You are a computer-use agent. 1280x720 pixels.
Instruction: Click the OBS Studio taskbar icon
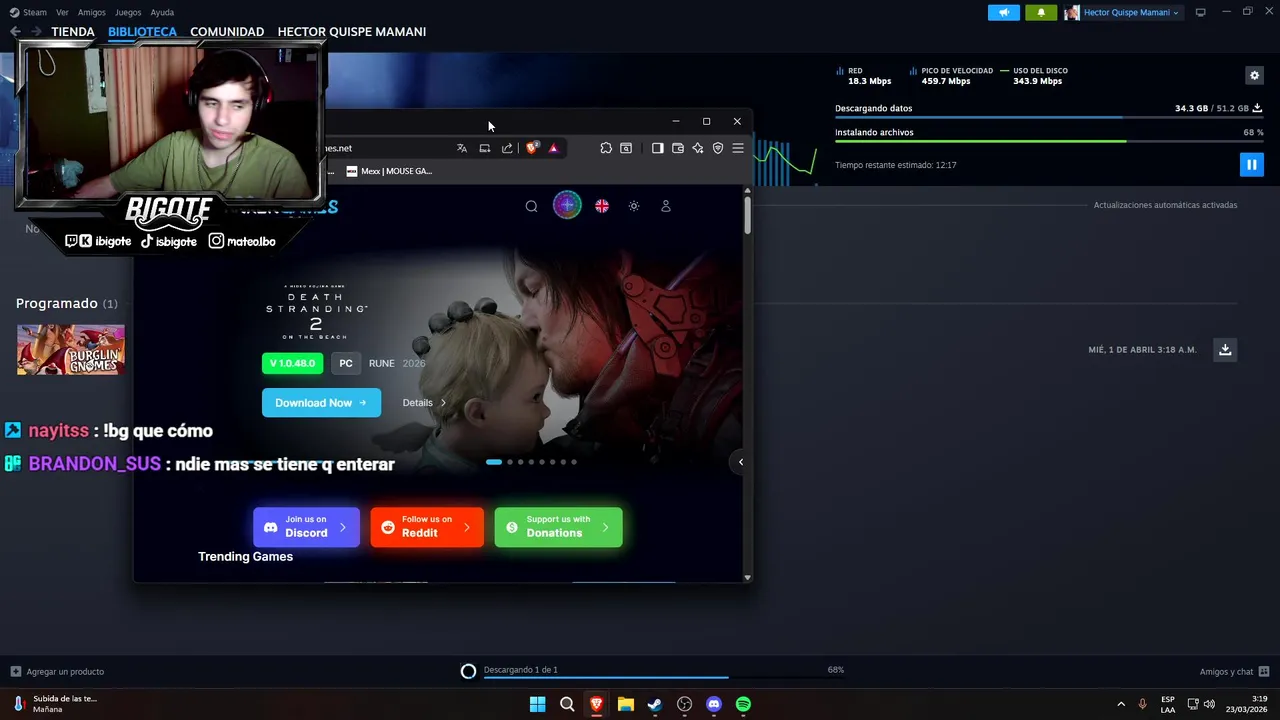click(684, 704)
